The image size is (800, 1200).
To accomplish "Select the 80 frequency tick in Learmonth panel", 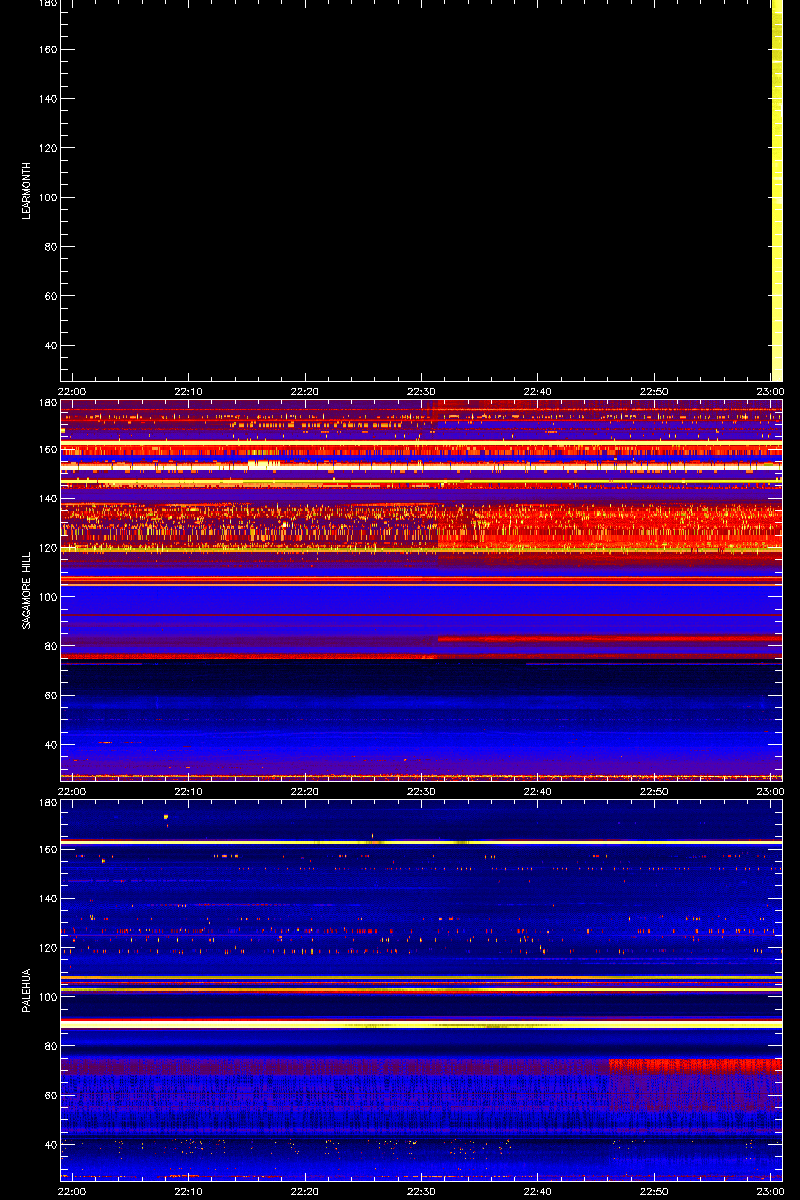I will click(x=52, y=247).
